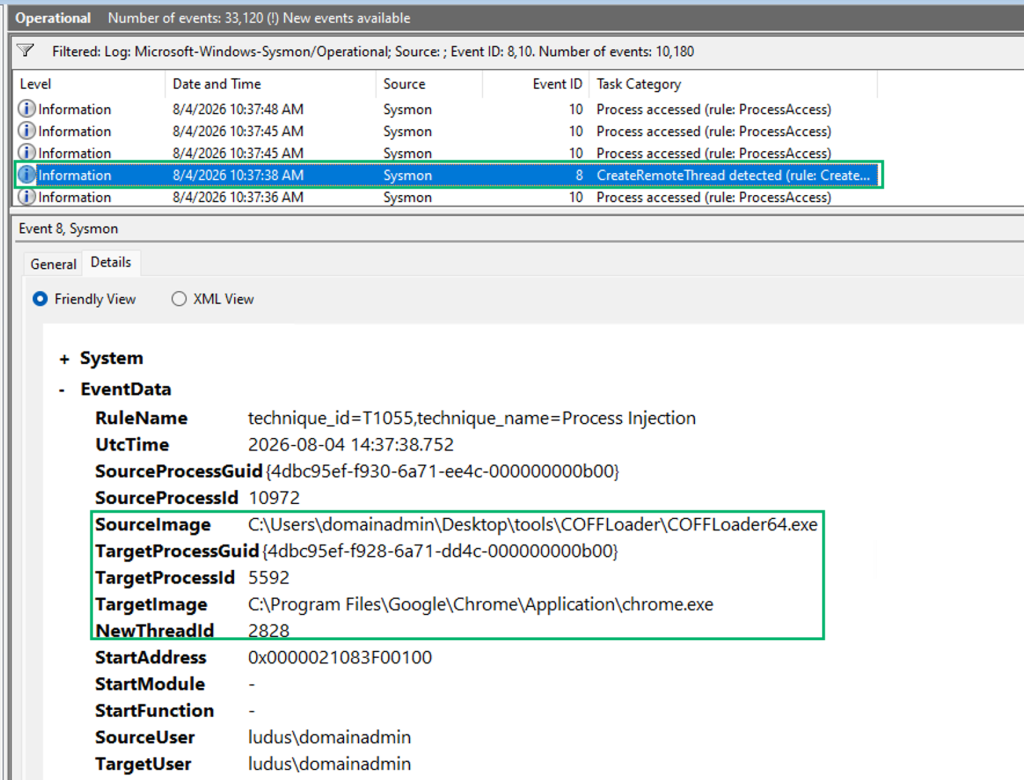
Task: Select the event logged at 10:37:48 AM
Action: point(447,109)
